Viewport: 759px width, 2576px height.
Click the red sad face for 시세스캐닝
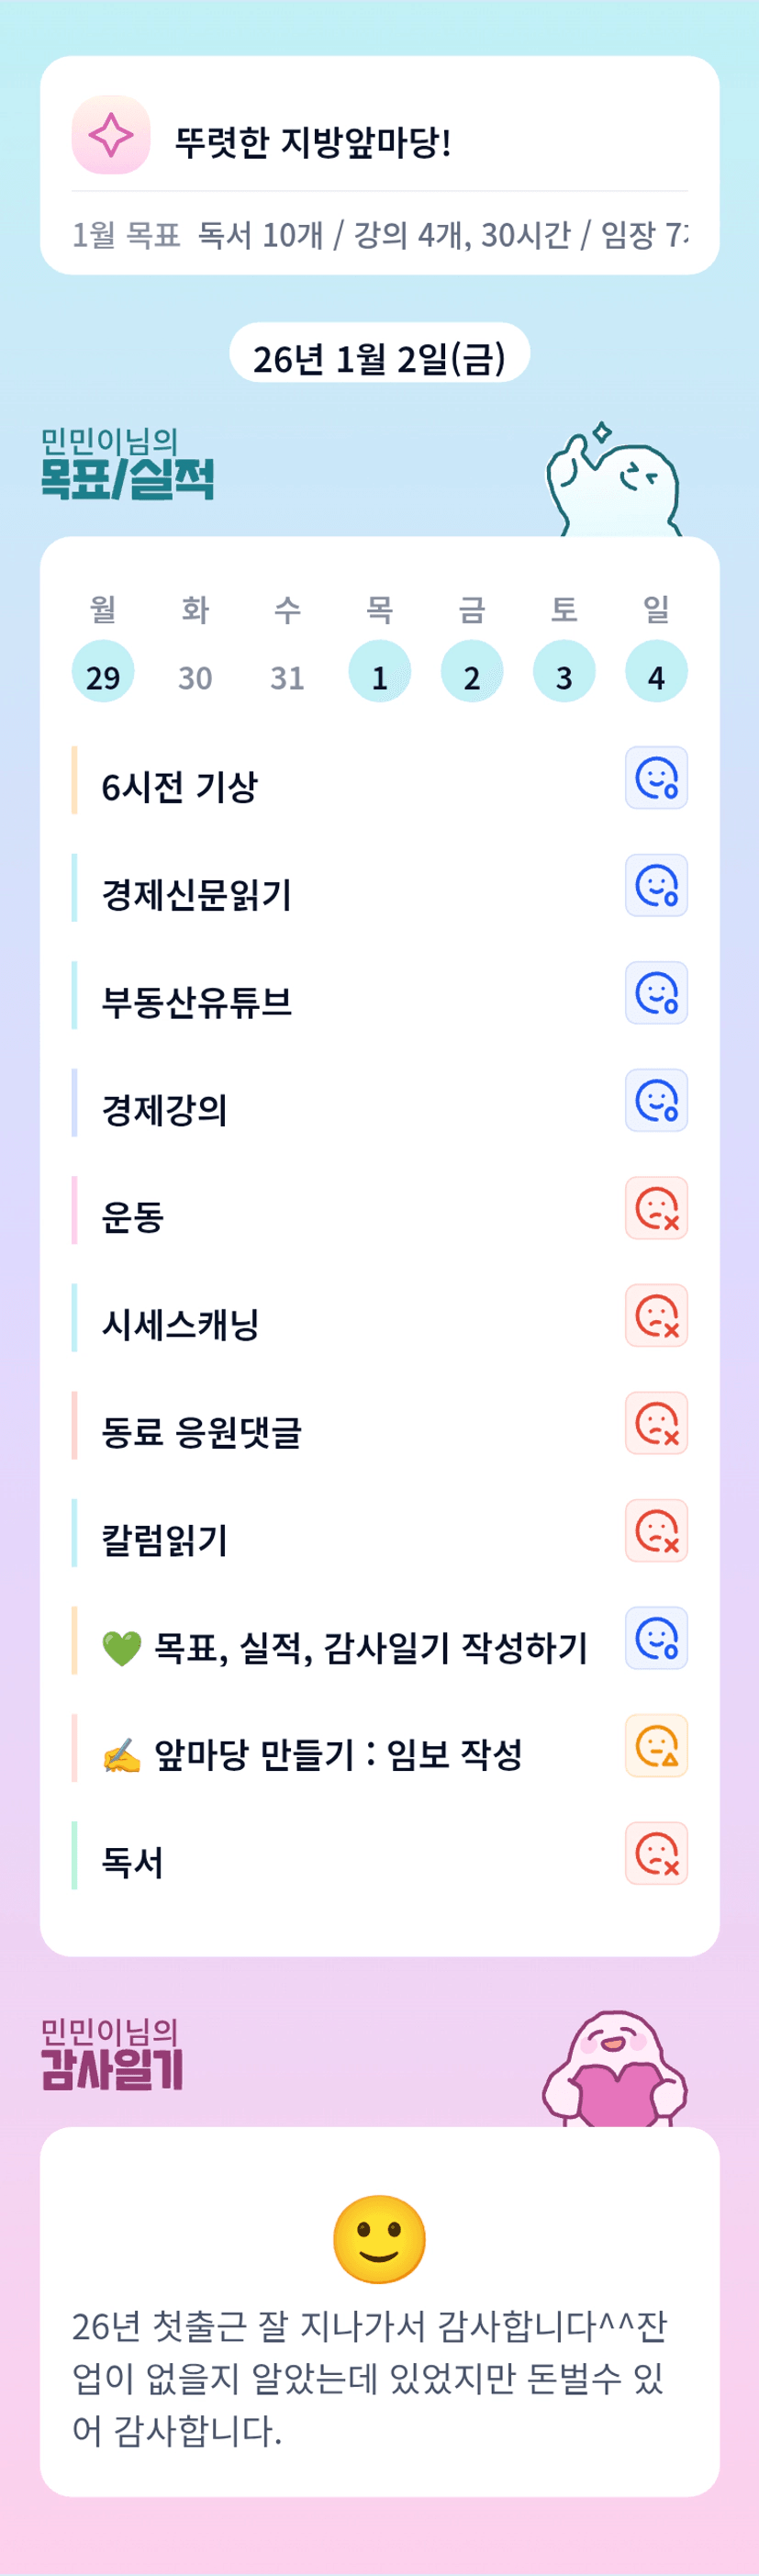[656, 1316]
